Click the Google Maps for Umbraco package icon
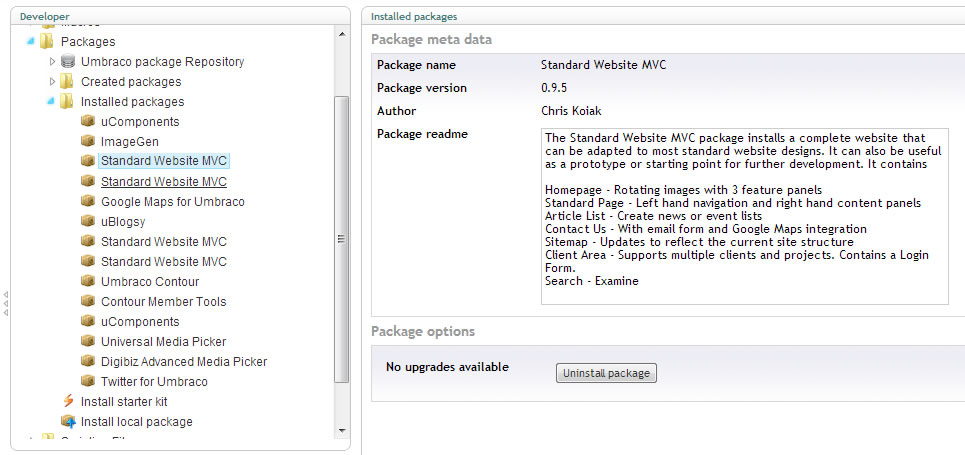The height and width of the screenshot is (455, 965). (88, 202)
